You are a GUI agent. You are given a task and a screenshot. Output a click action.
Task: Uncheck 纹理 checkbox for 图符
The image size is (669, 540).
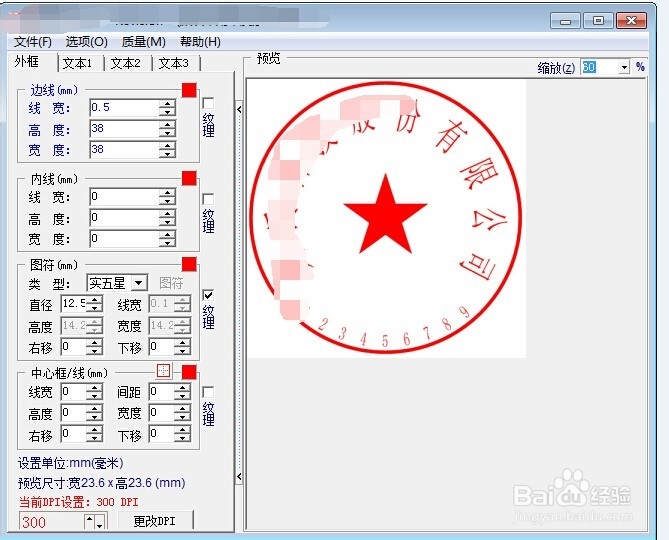click(x=208, y=295)
